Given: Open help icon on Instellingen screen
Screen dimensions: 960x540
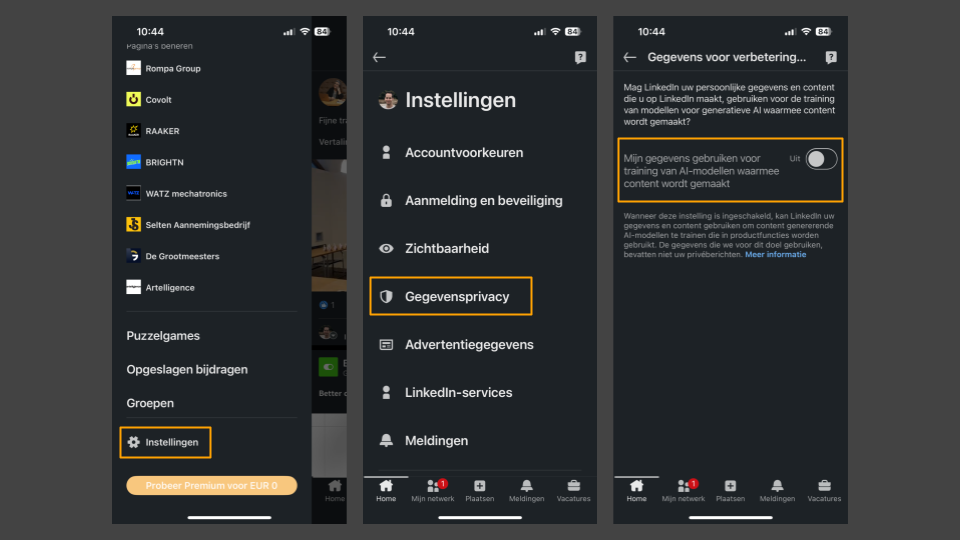Looking at the screenshot, I should [580, 58].
